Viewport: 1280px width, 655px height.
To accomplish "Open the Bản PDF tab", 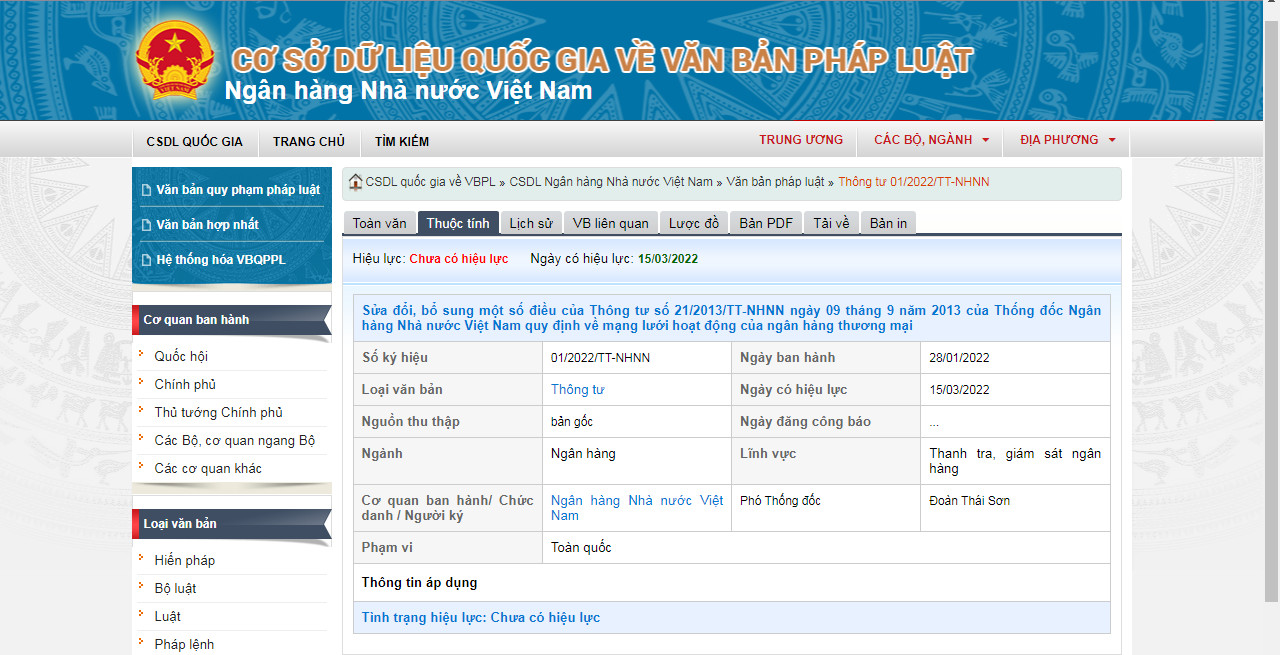I will 766,223.
